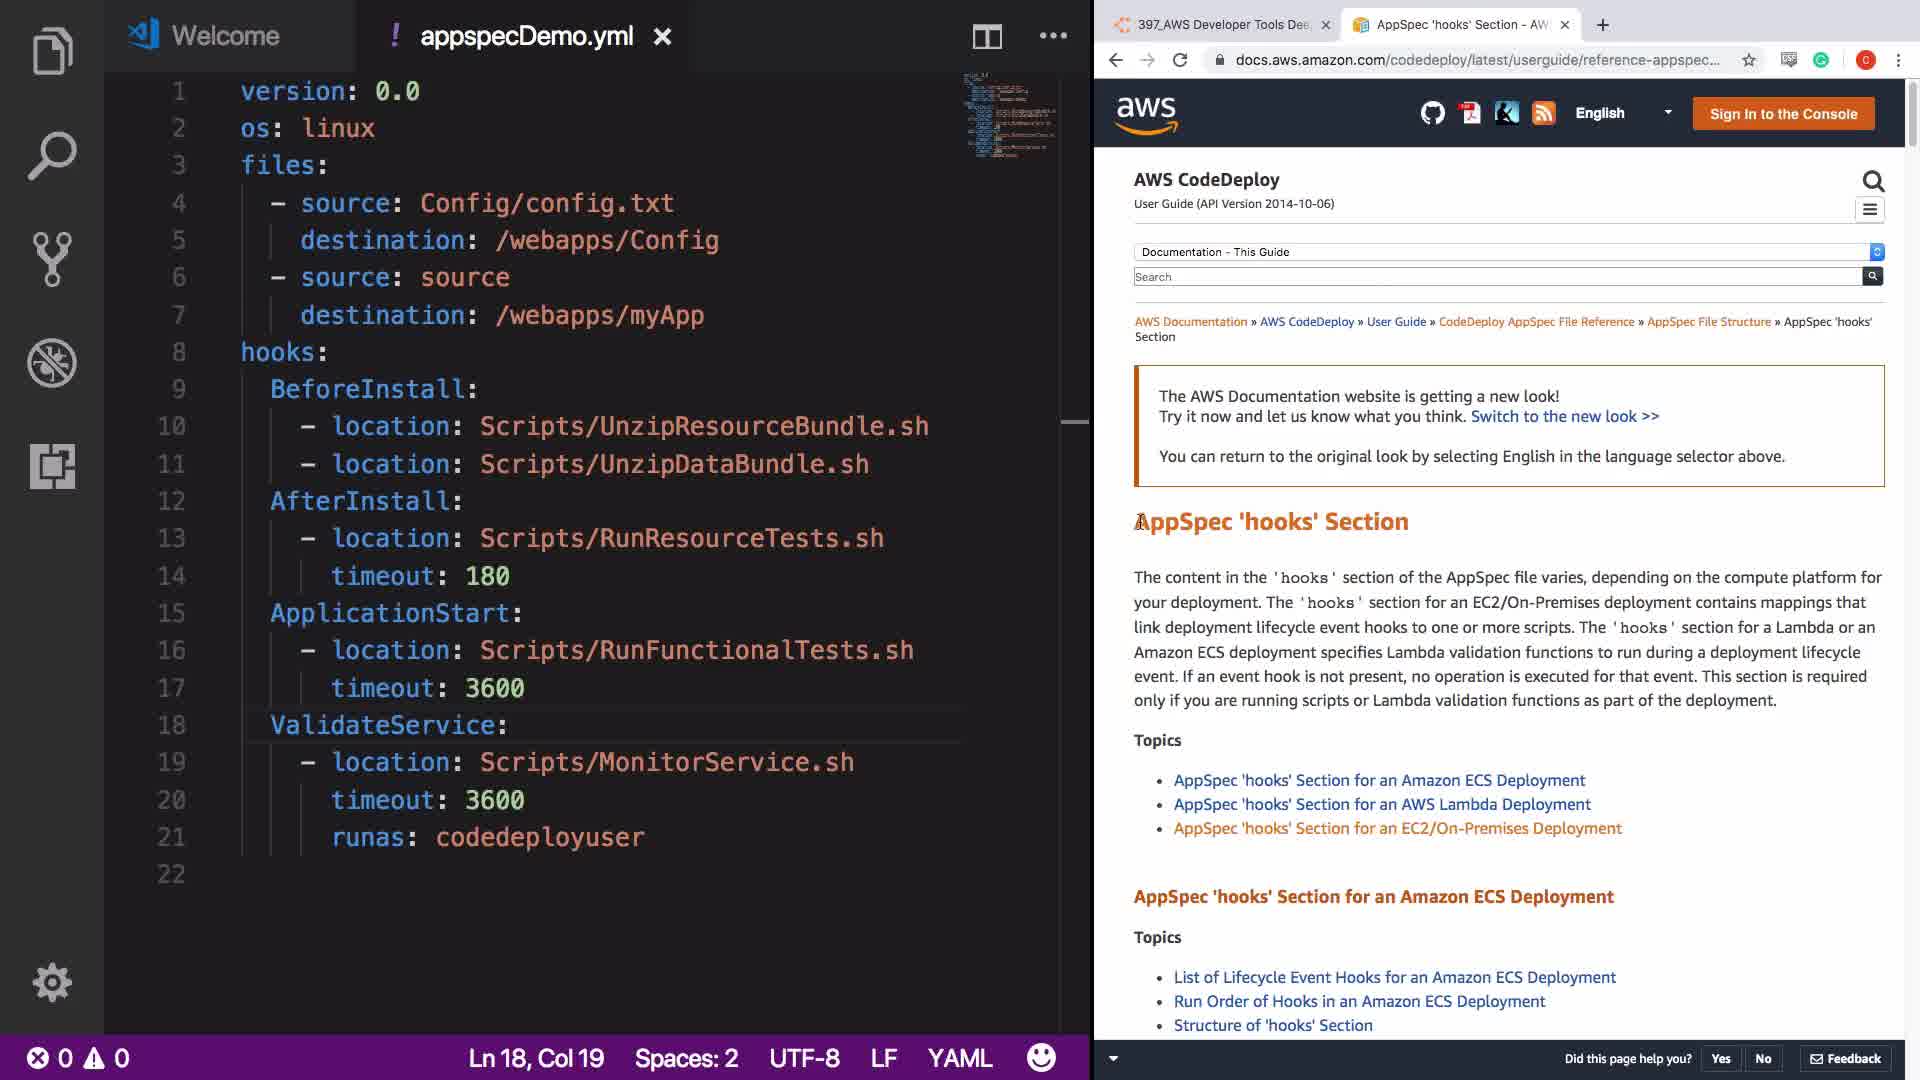Switch to the Welcome tab
Image resolution: width=1920 pixels, height=1080 pixels.
coord(225,36)
